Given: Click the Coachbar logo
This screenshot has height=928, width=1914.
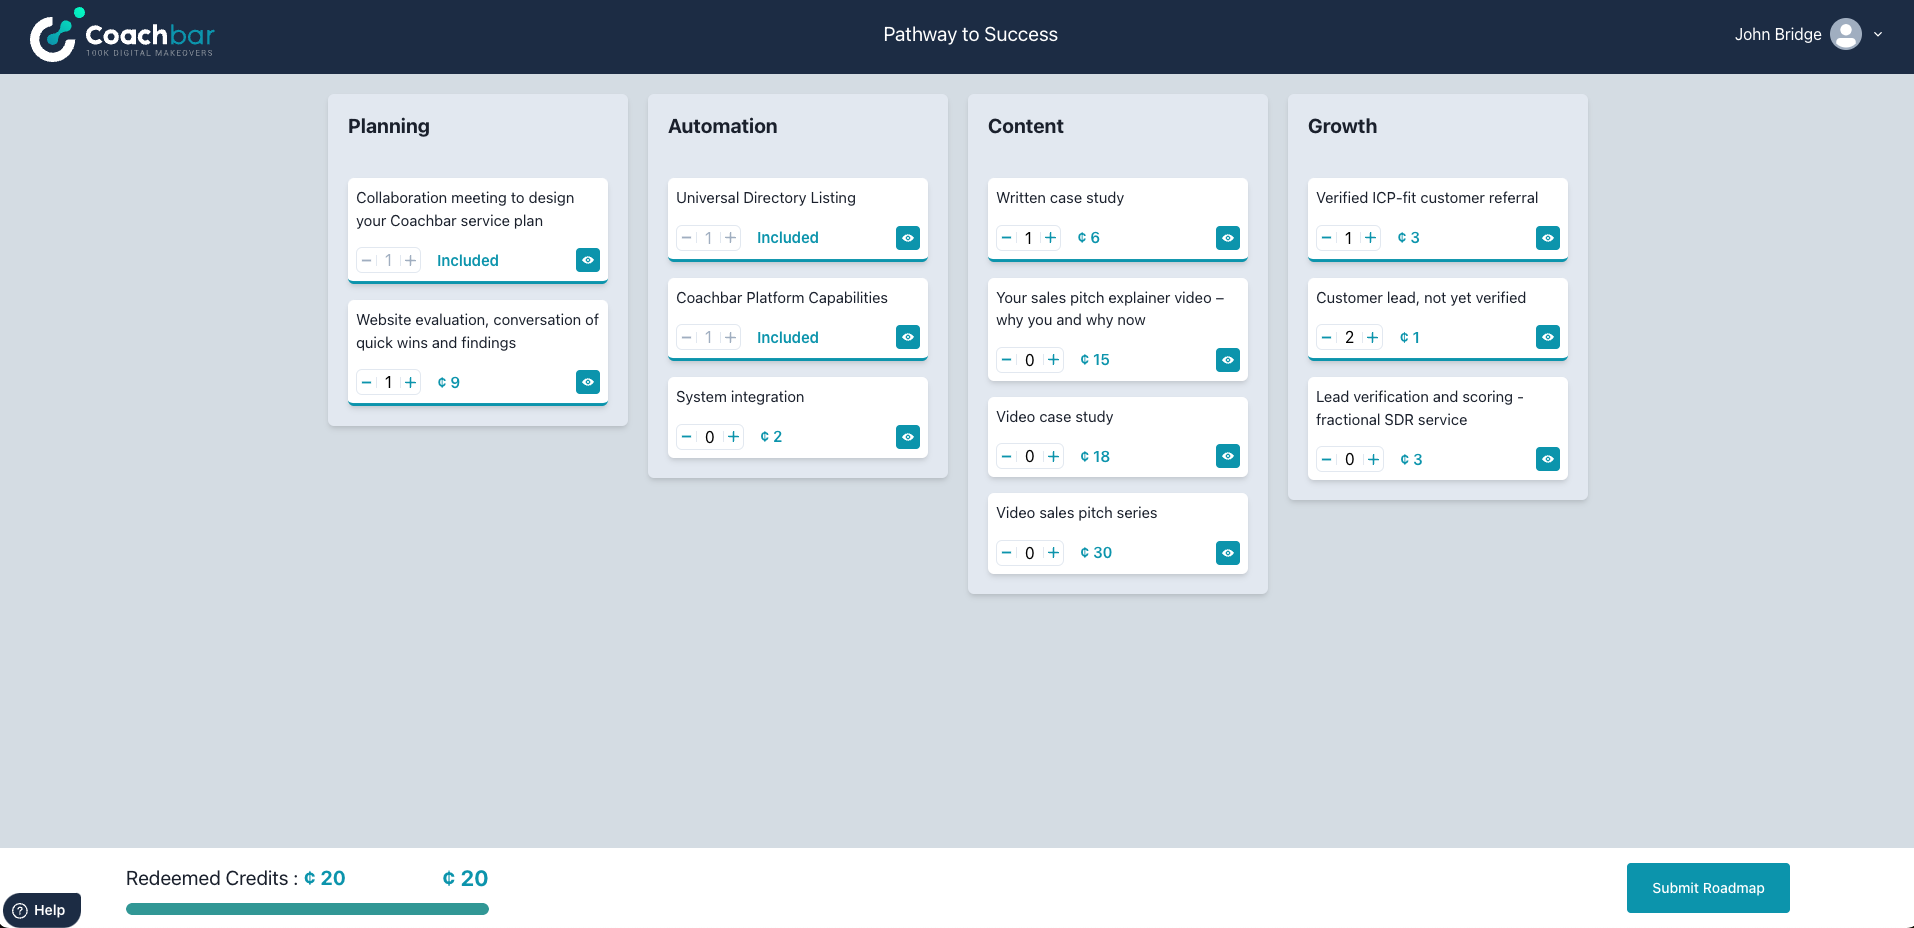Looking at the screenshot, I should pos(122,36).
